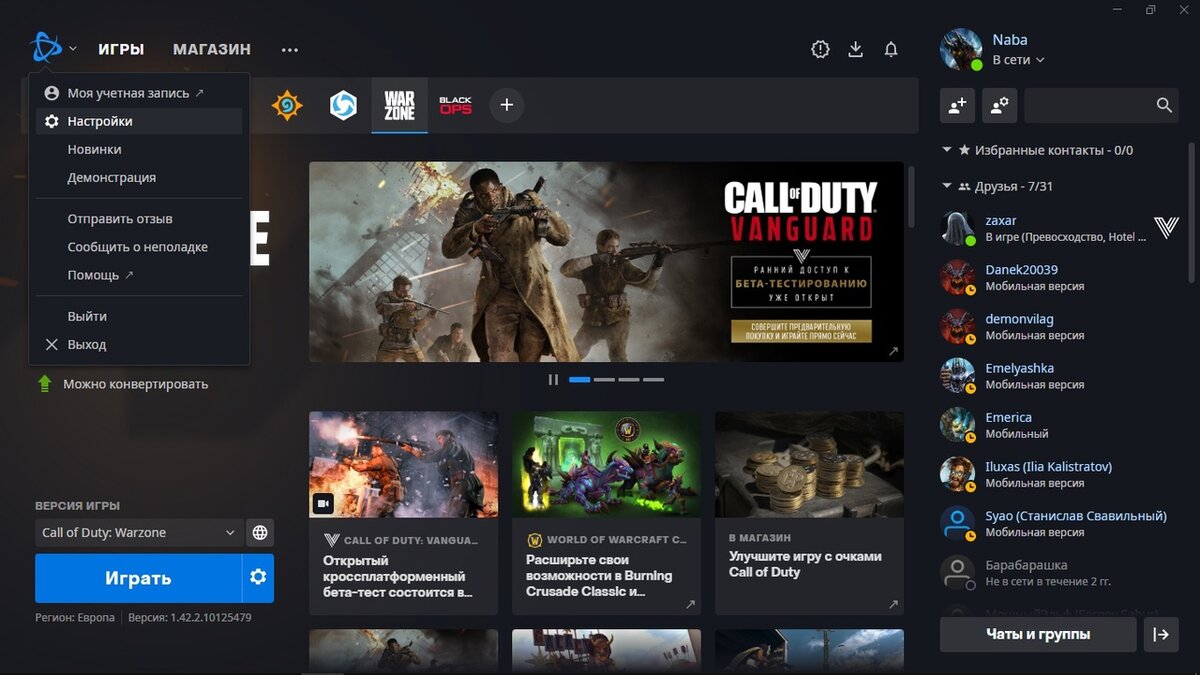1200x675 pixels.
Task: Open the Call of Duty Vanguard banner
Action: coord(606,262)
